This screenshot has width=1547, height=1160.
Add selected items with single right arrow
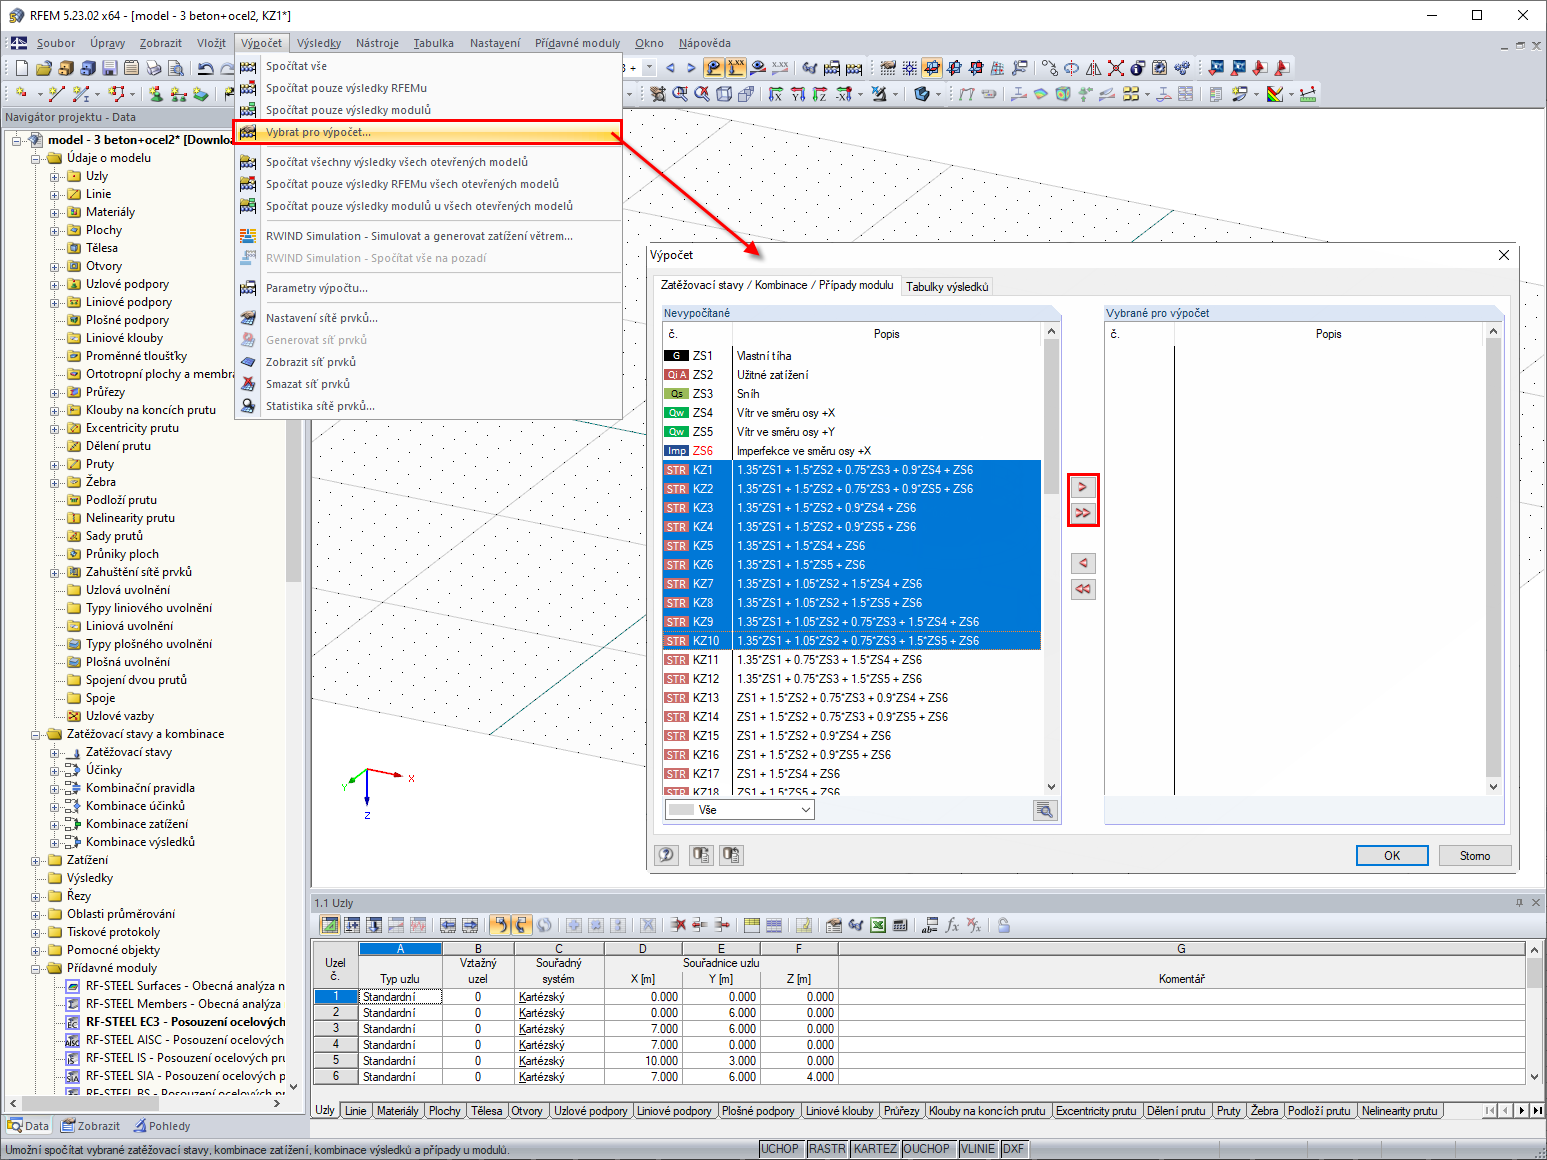click(1083, 487)
